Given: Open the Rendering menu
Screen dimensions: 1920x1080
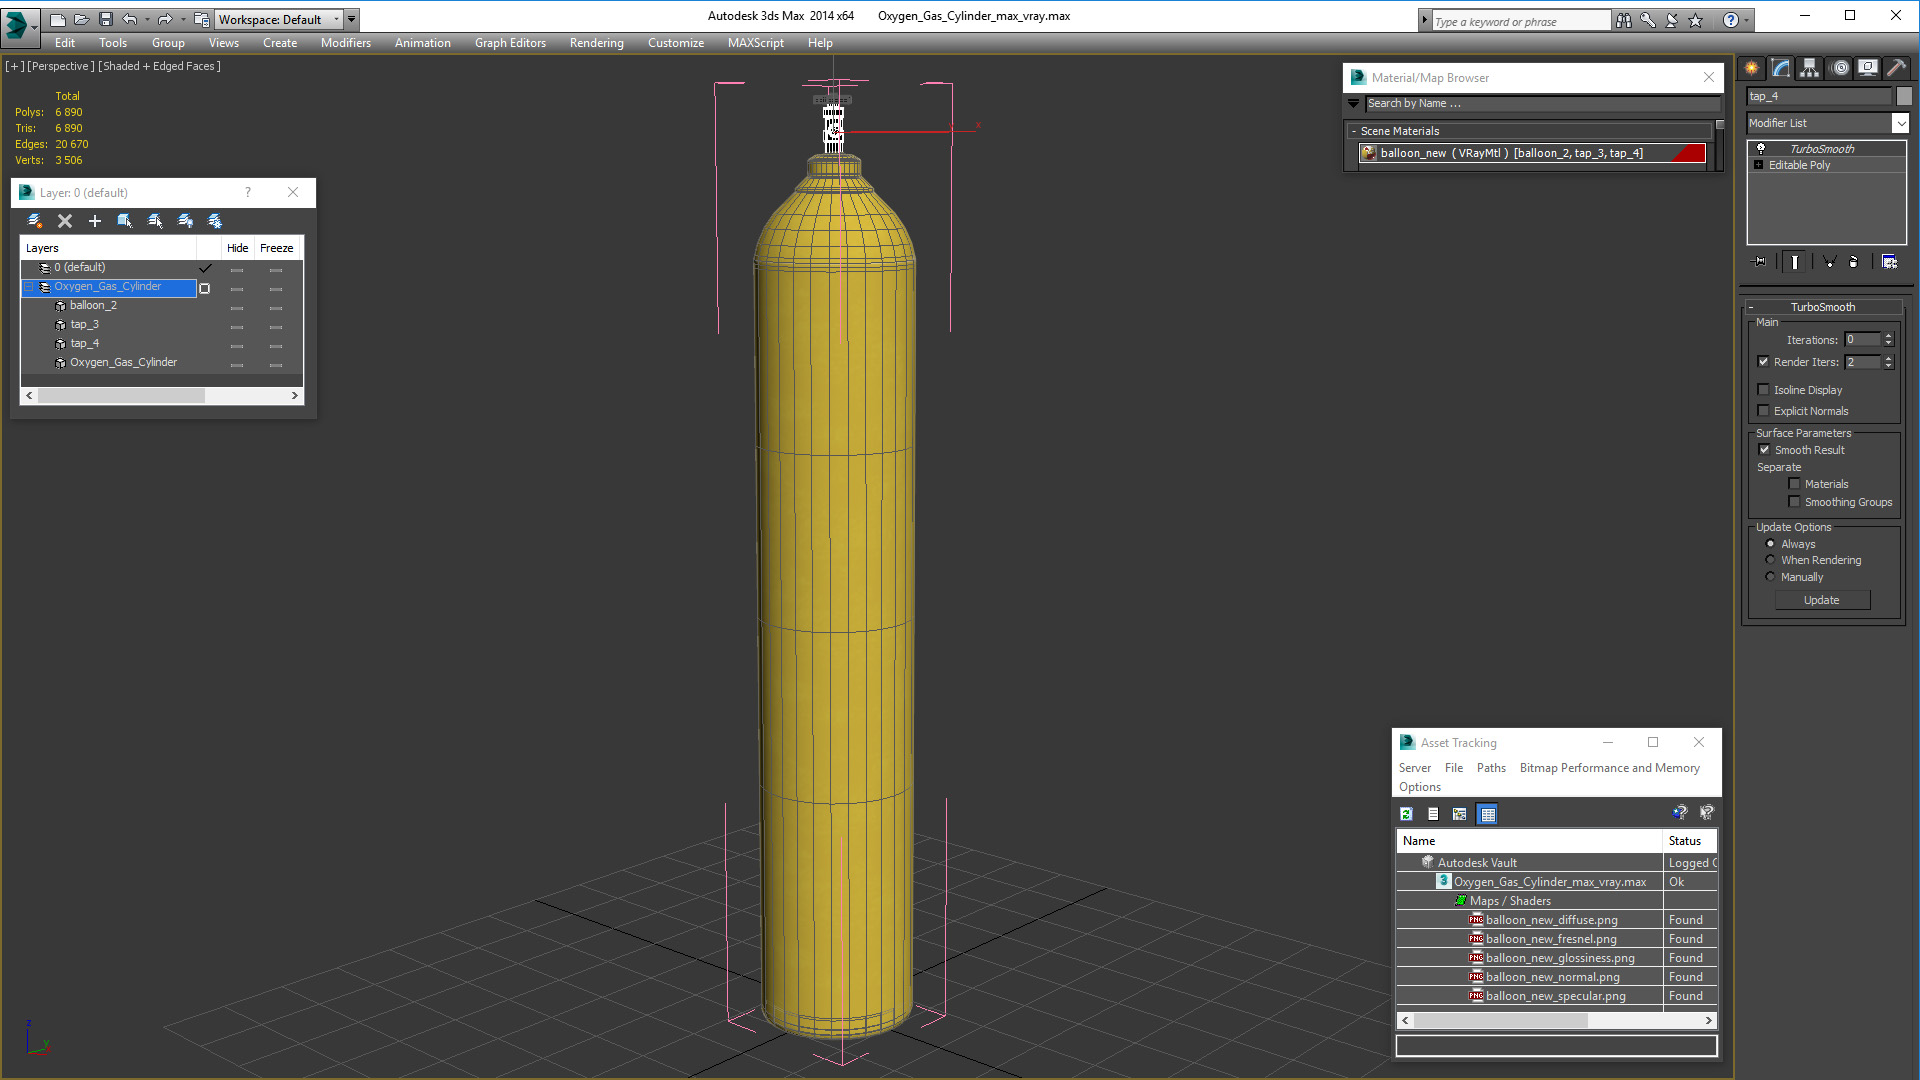Looking at the screenshot, I should tap(596, 43).
